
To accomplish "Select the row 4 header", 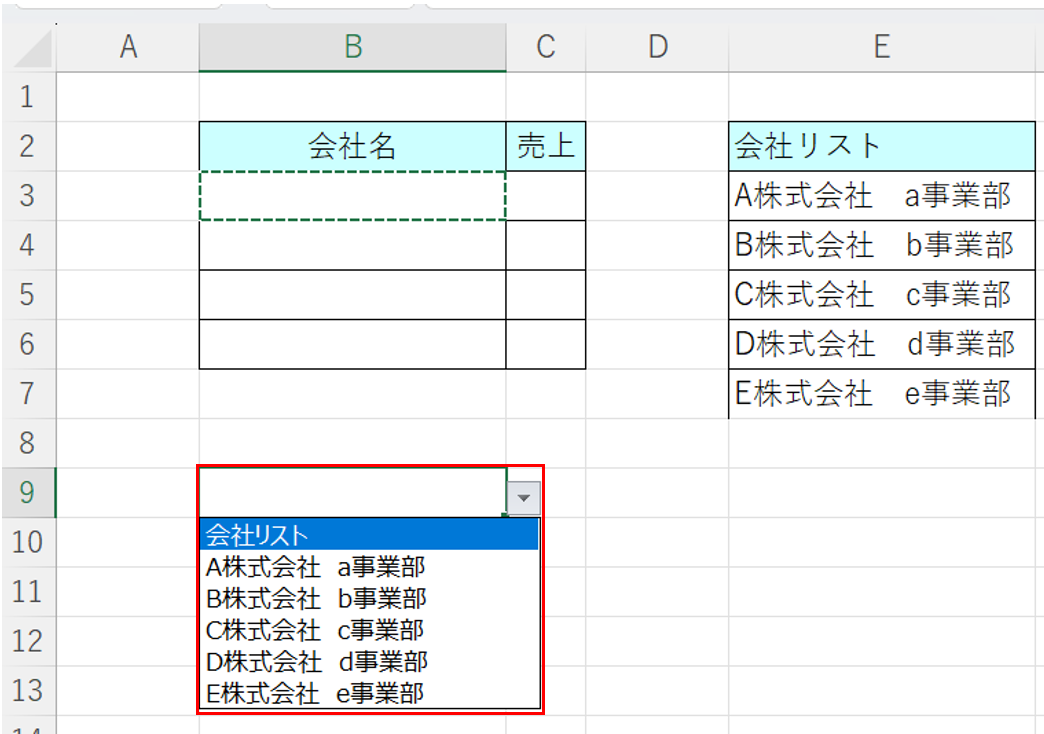I will (29, 245).
